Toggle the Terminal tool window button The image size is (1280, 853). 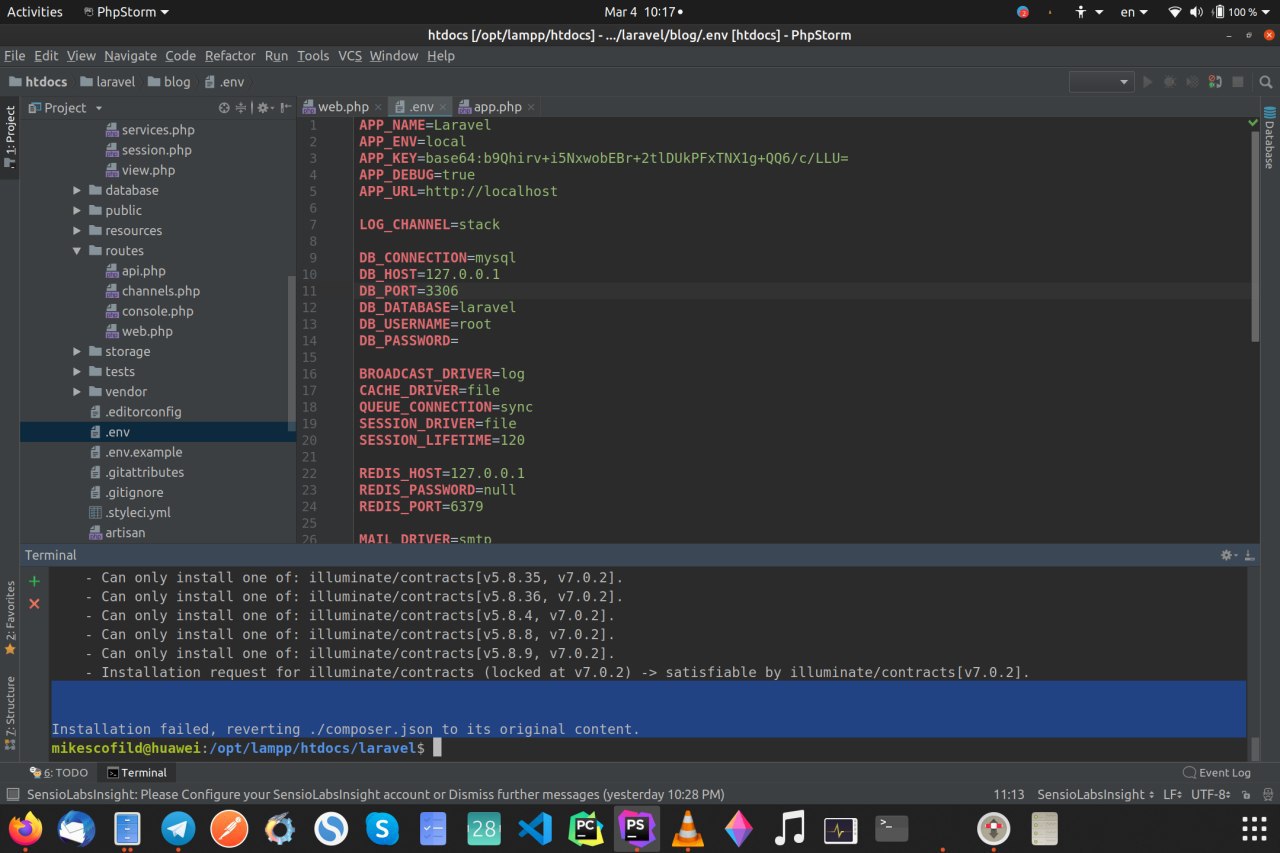(x=138, y=772)
